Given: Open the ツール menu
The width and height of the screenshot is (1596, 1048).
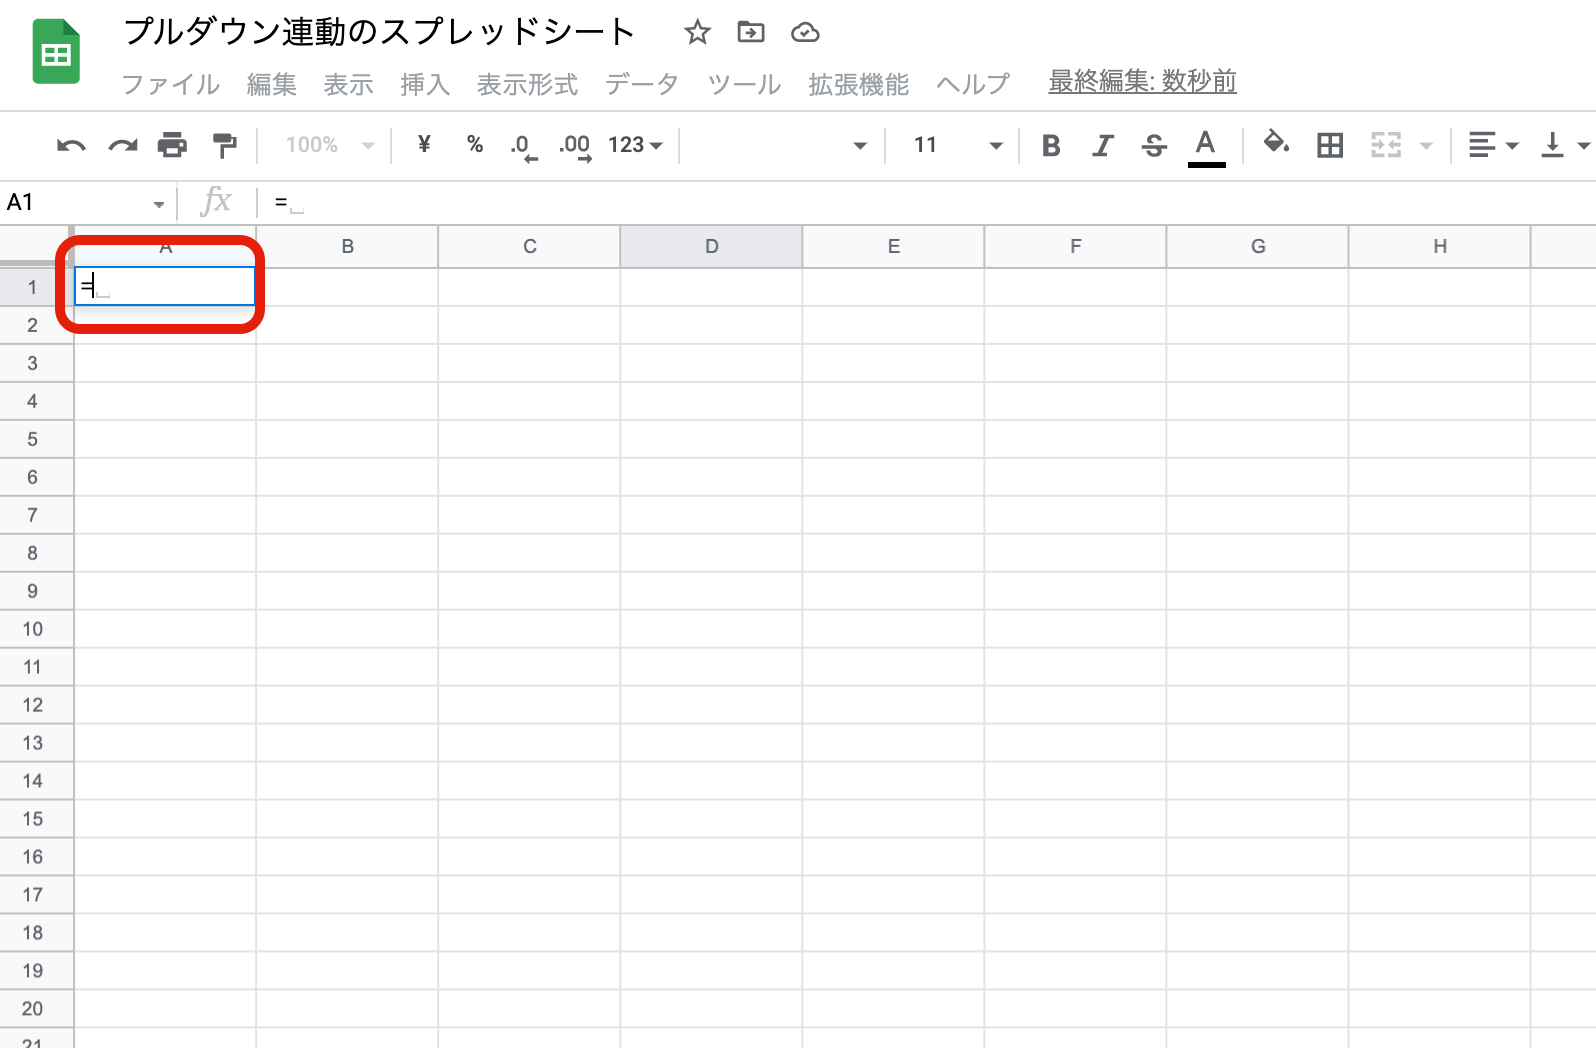Looking at the screenshot, I should (744, 84).
